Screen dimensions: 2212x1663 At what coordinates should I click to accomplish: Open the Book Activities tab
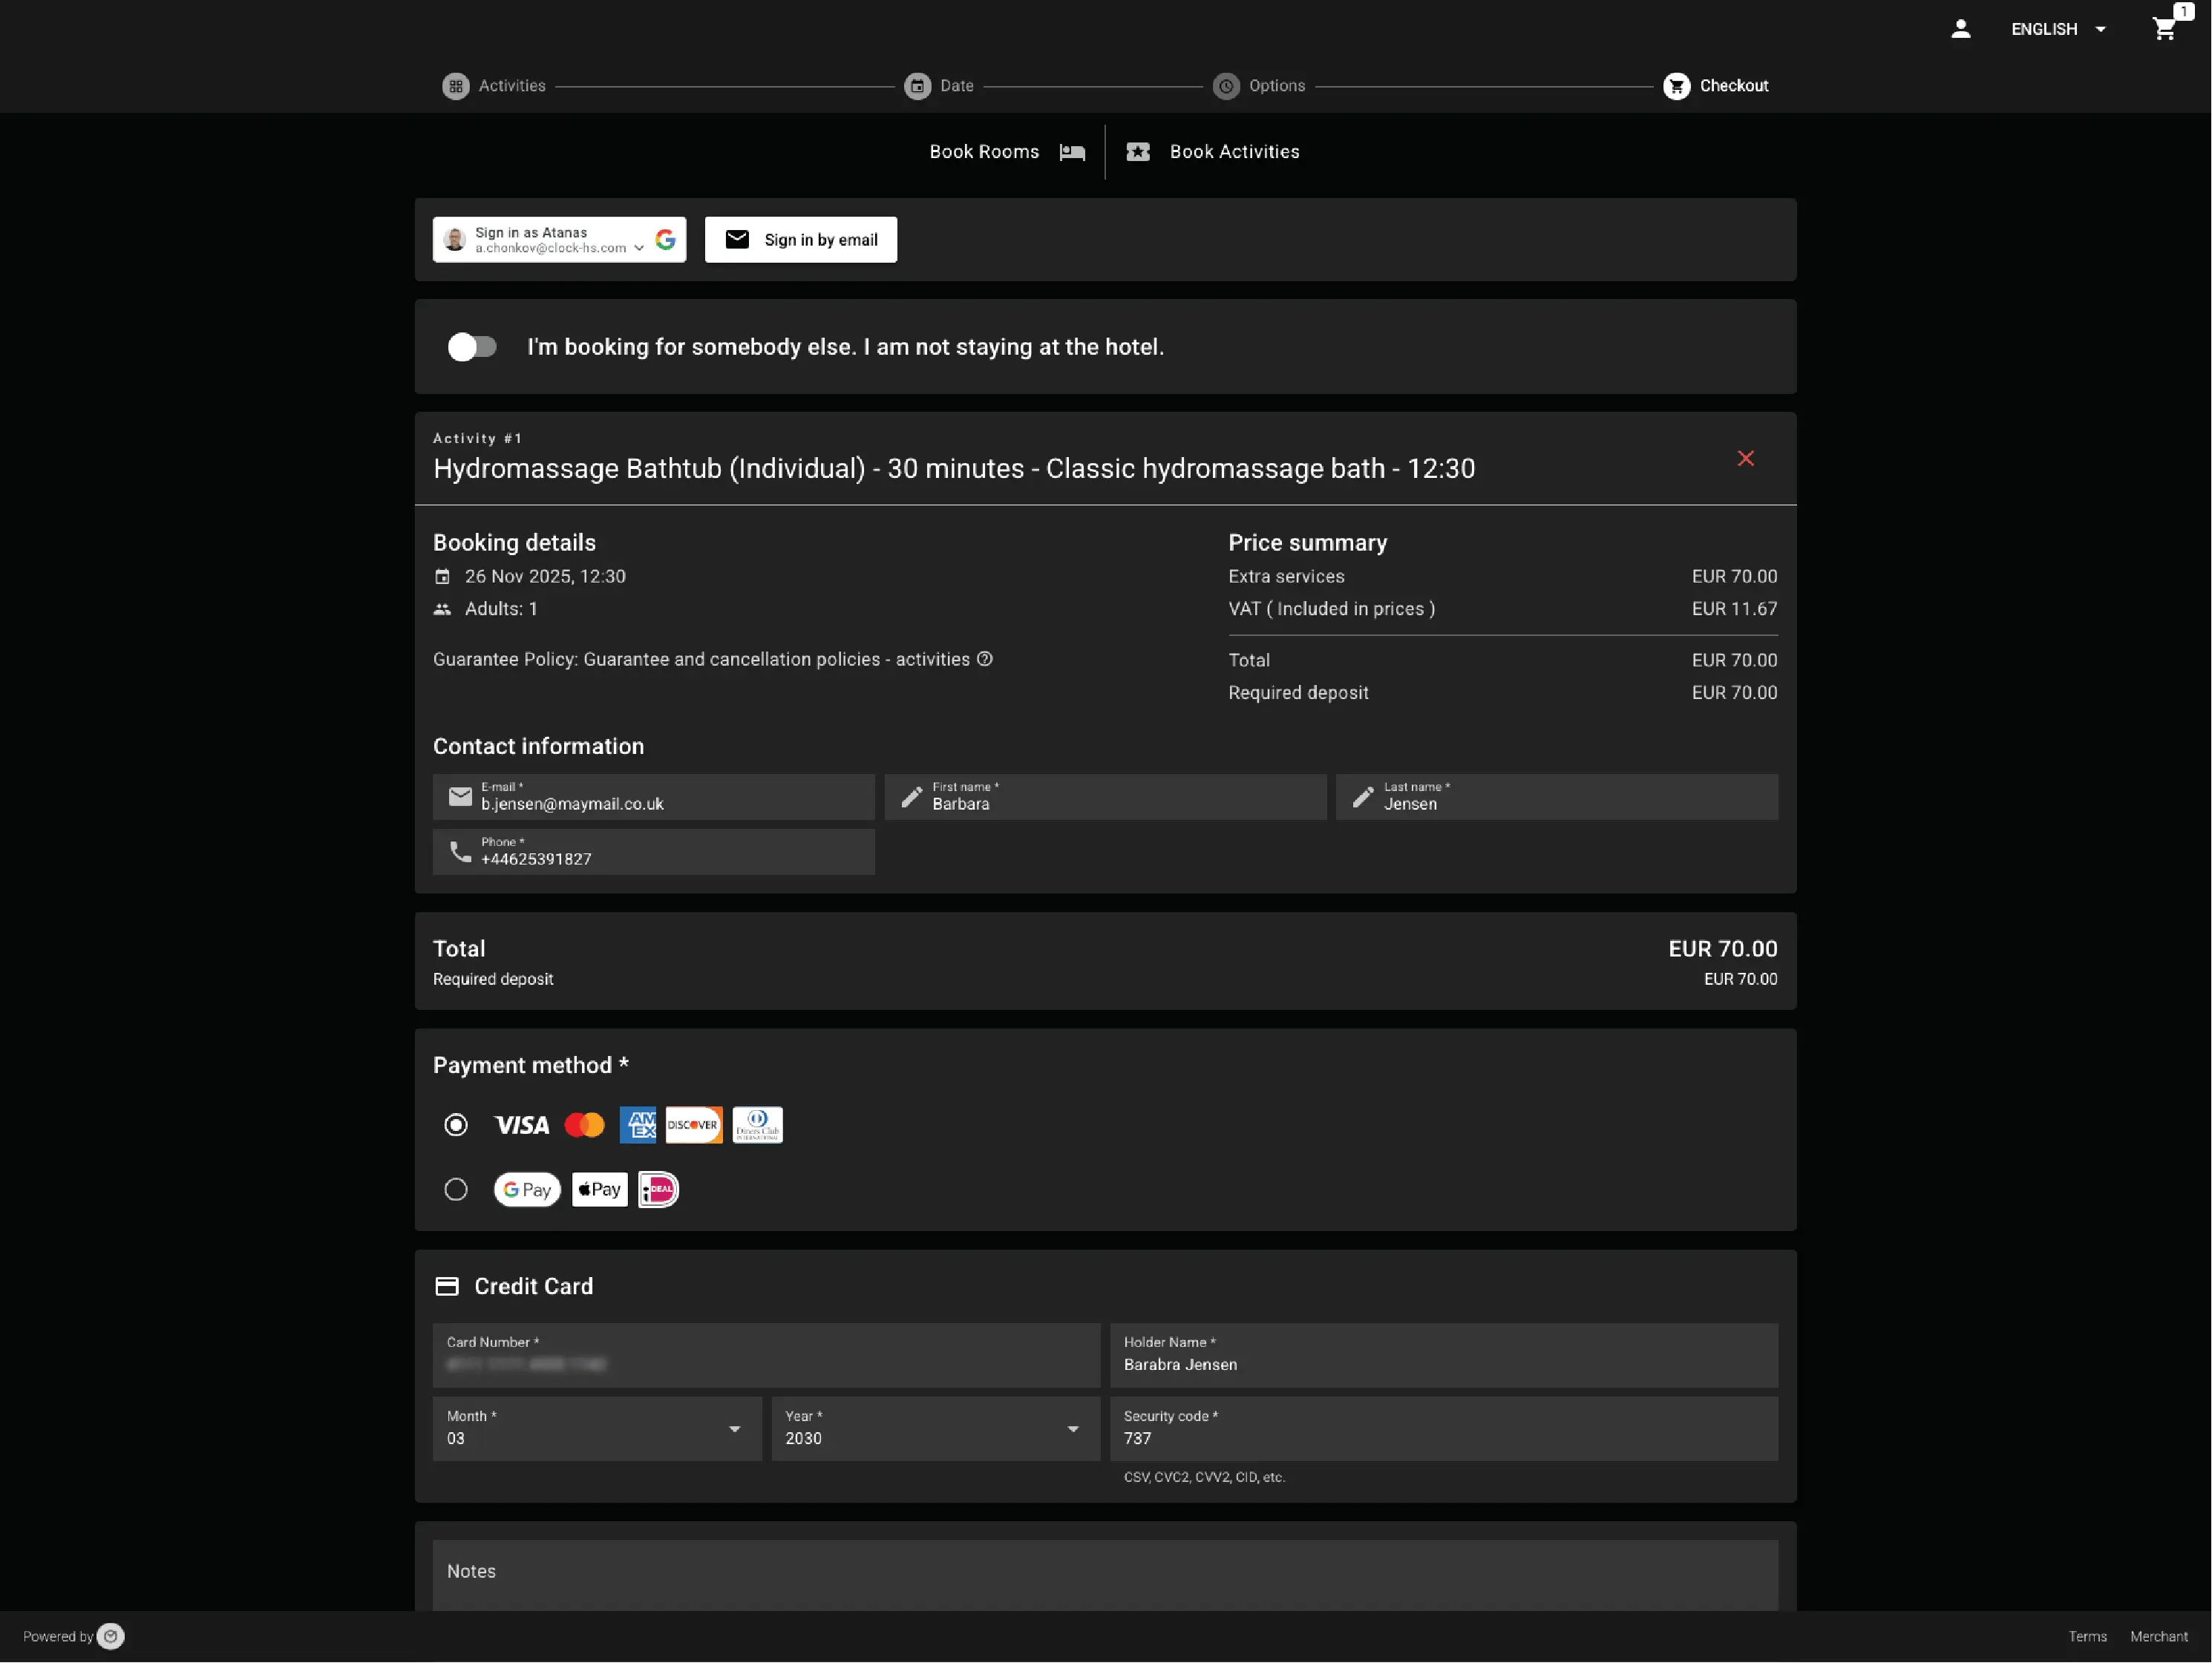pos(1233,152)
